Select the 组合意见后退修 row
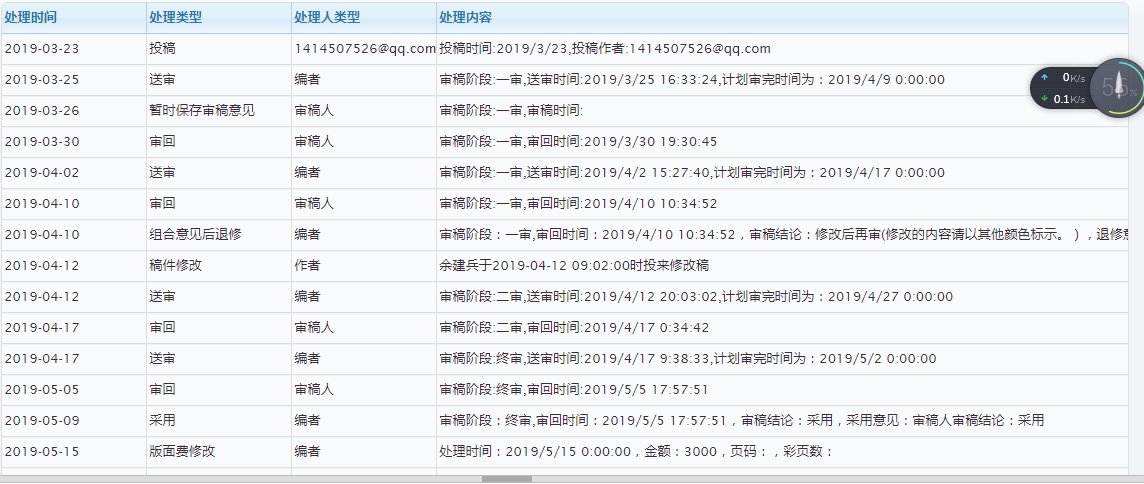Viewport: 1144px width, 484px height. click(565, 235)
